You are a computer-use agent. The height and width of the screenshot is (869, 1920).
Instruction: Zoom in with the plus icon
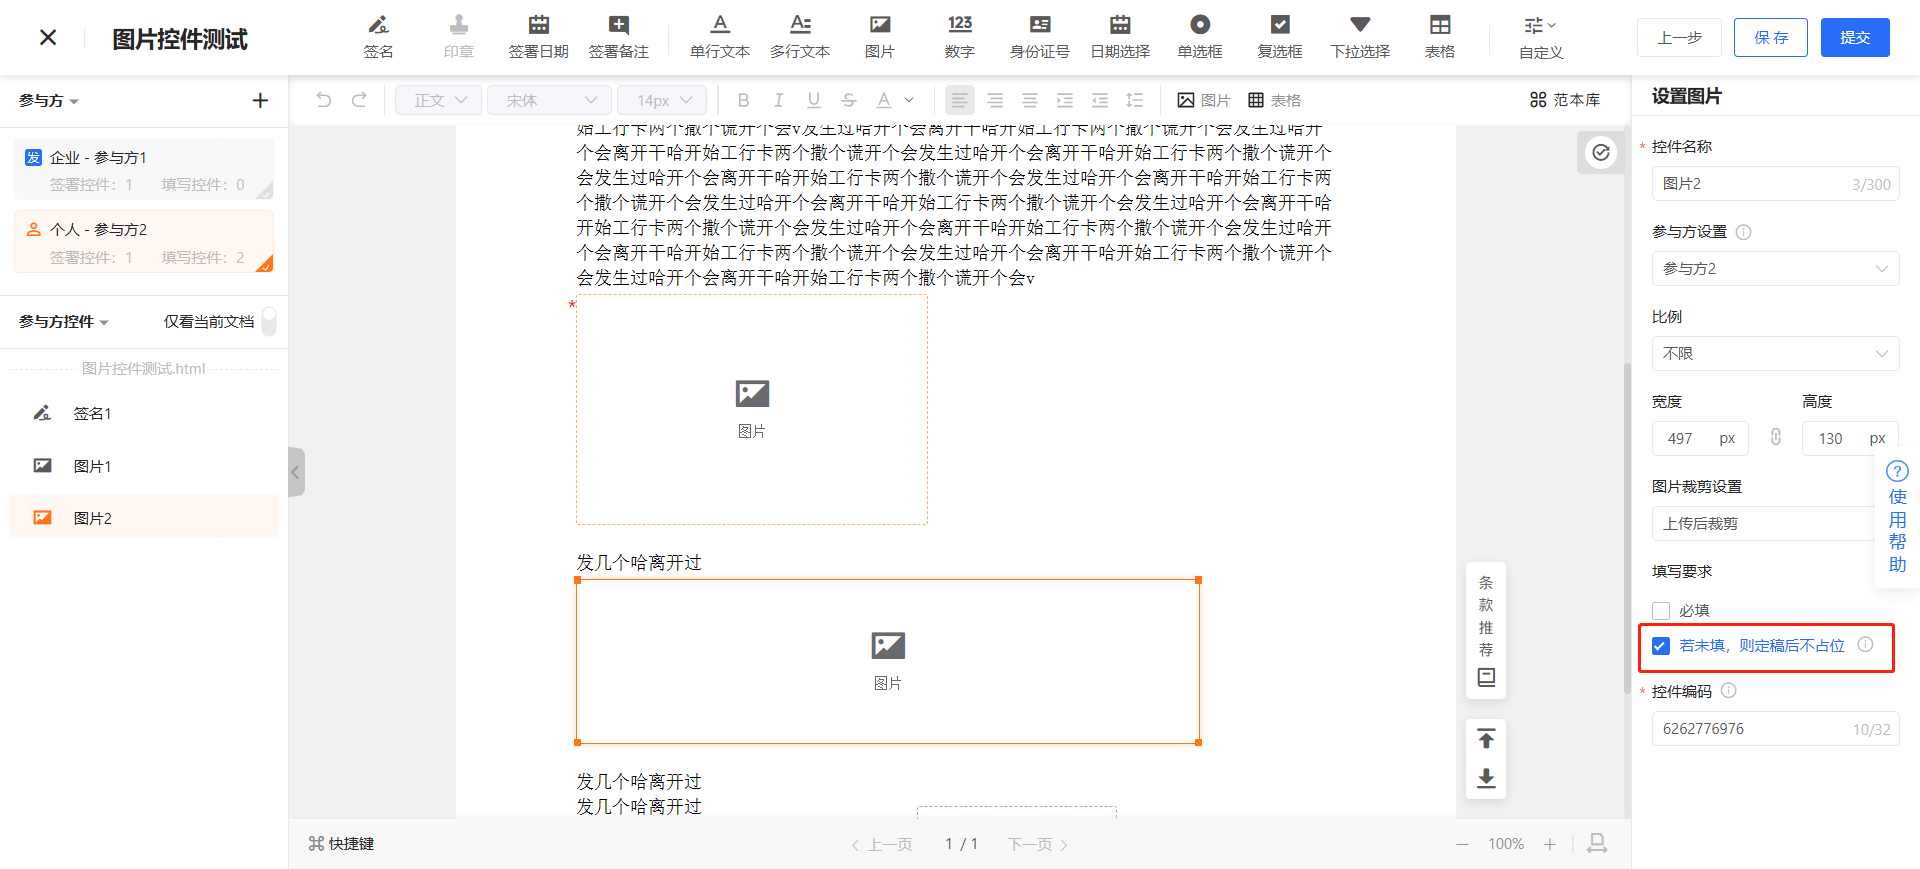[x=1550, y=844]
